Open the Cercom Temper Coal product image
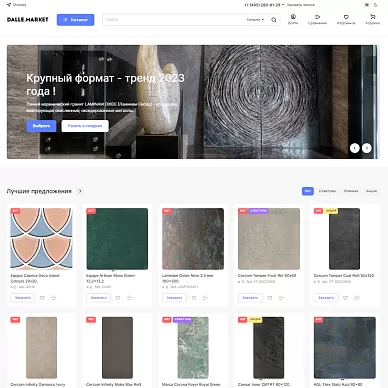Image resolution: width=388 pixels, height=388 pixels. 345,239
